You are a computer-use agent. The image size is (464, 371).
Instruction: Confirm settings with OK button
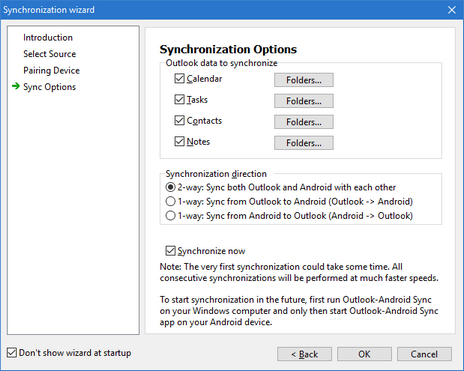(x=364, y=354)
